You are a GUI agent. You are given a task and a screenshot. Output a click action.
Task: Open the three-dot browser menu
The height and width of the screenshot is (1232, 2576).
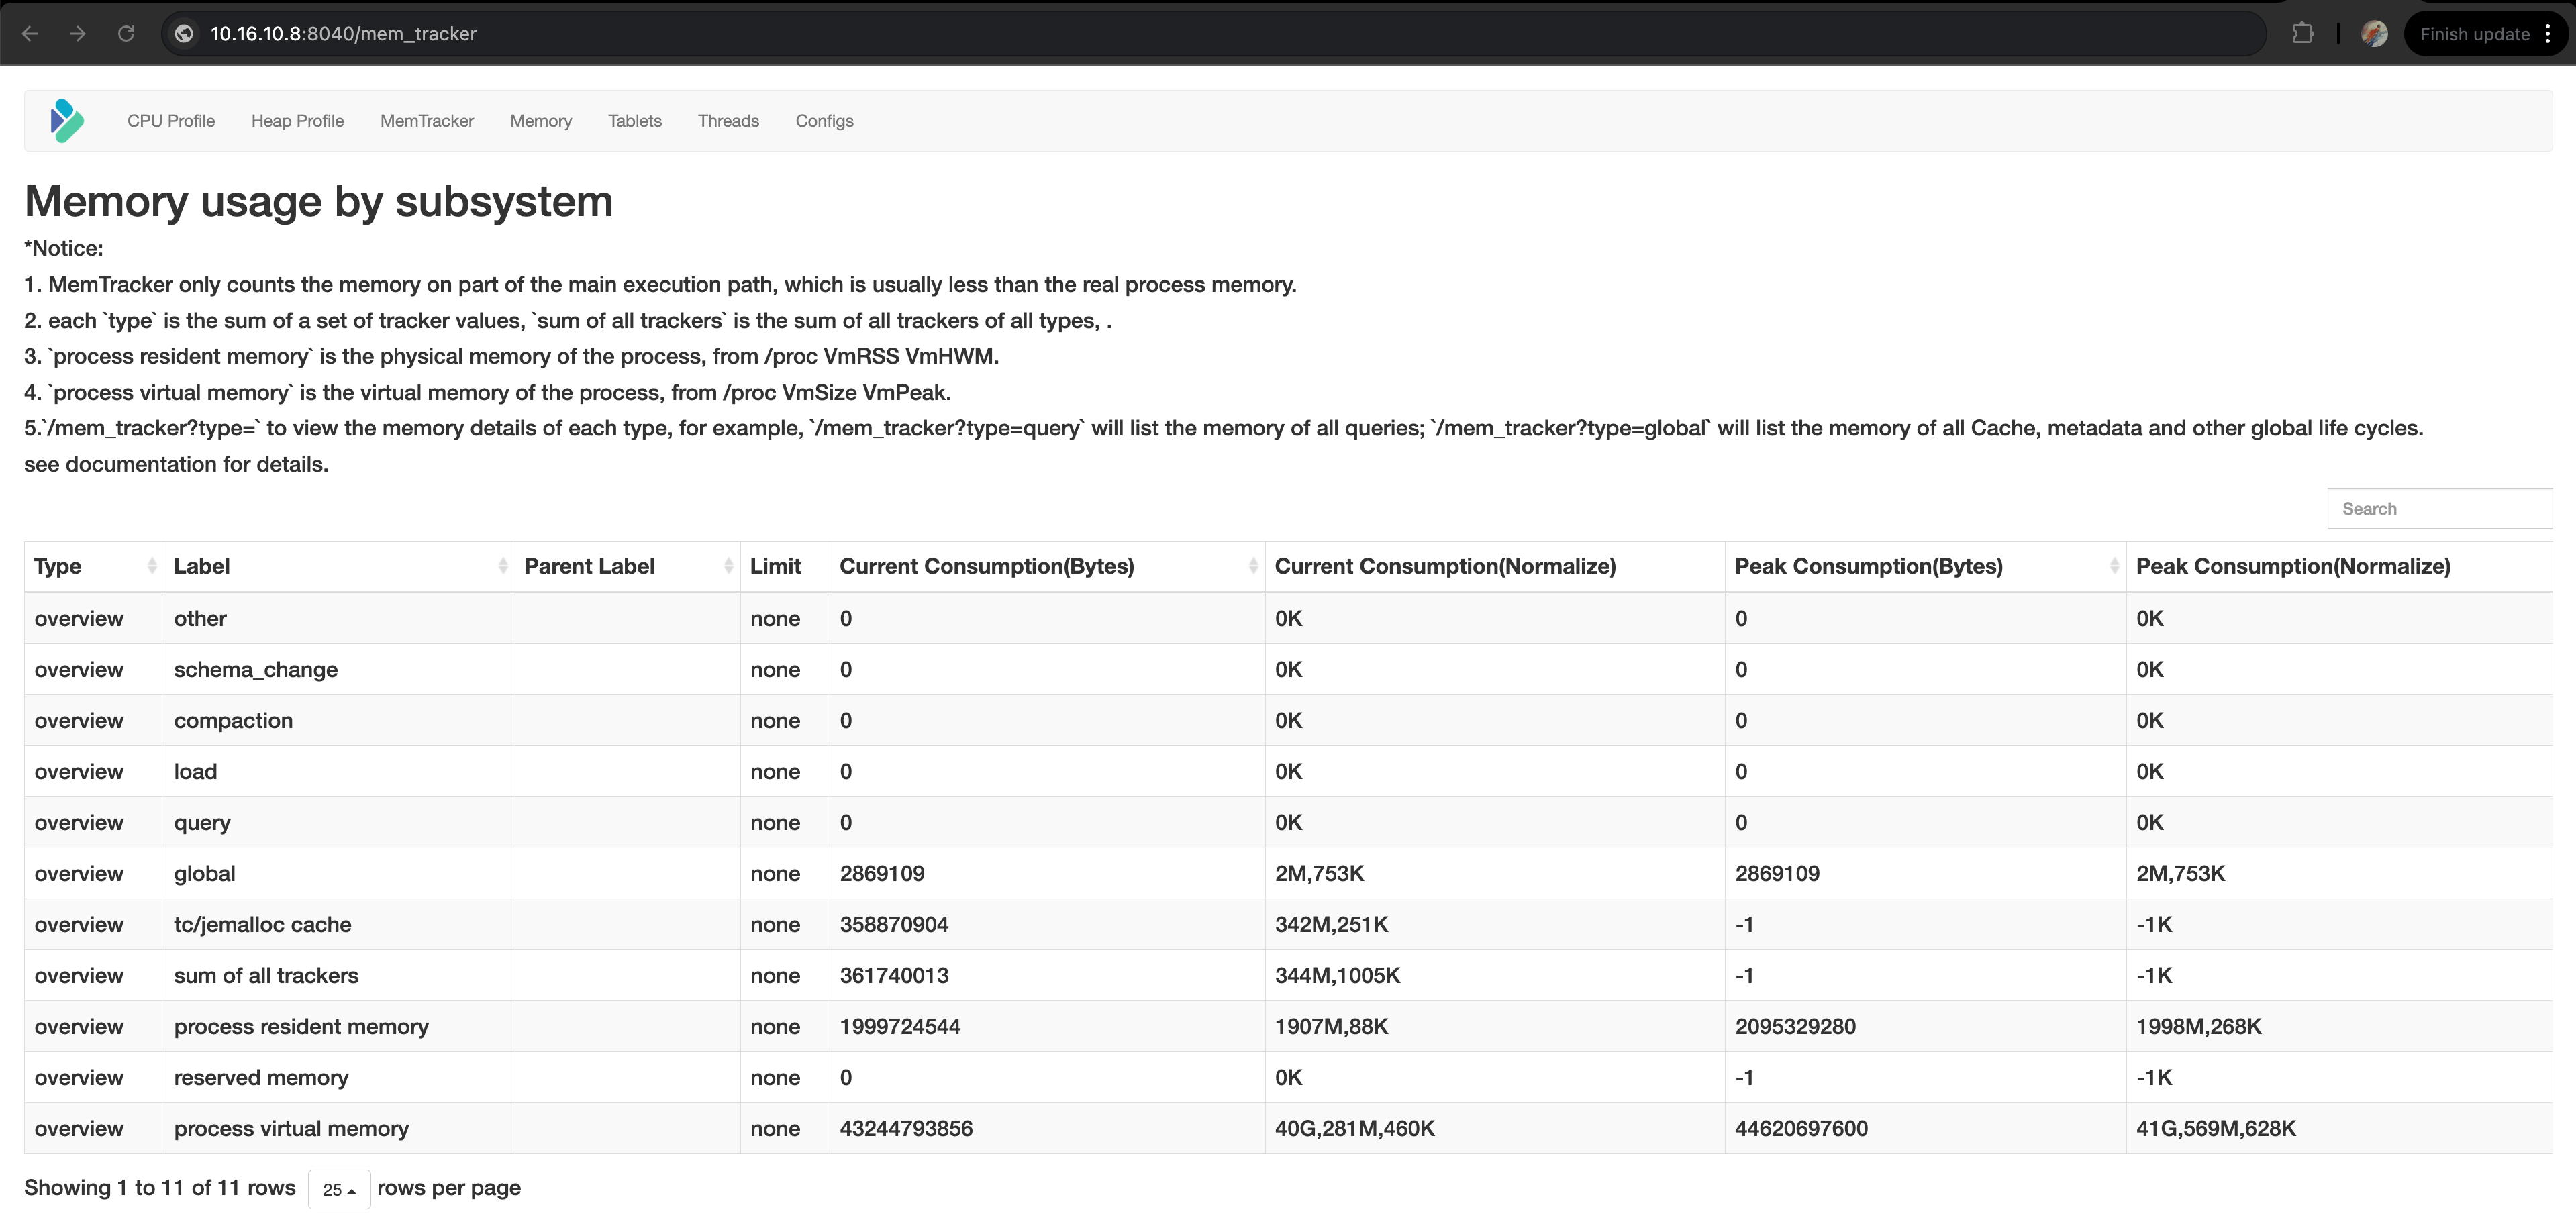click(x=2548, y=34)
